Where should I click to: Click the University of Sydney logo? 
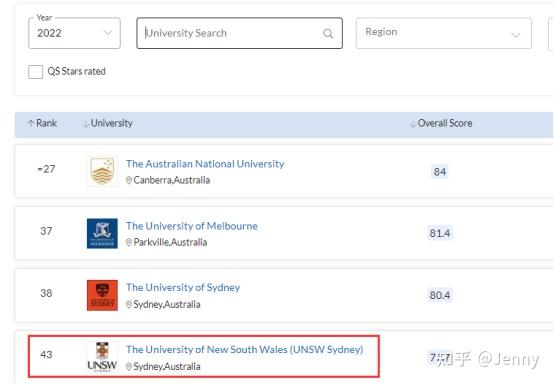(x=102, y=295)
